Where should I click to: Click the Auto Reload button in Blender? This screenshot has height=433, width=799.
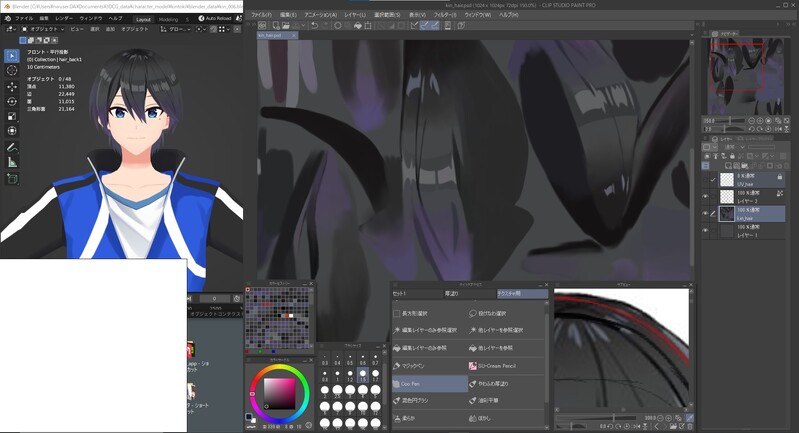215,18
